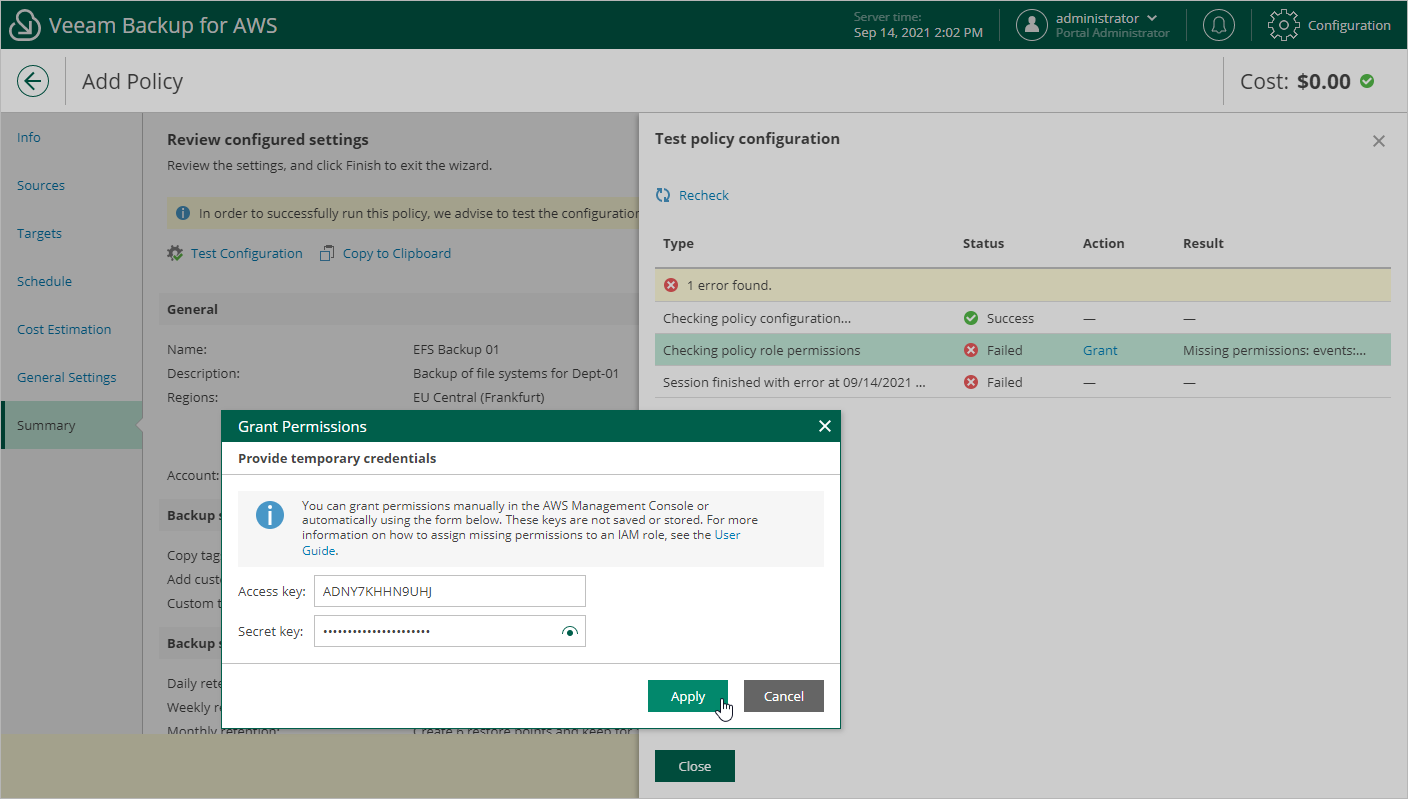Image resolution: width=1408 pixels, height=799 pixels.
Task: Open the Cost Estimation wizard step
Action: (64, 329)
